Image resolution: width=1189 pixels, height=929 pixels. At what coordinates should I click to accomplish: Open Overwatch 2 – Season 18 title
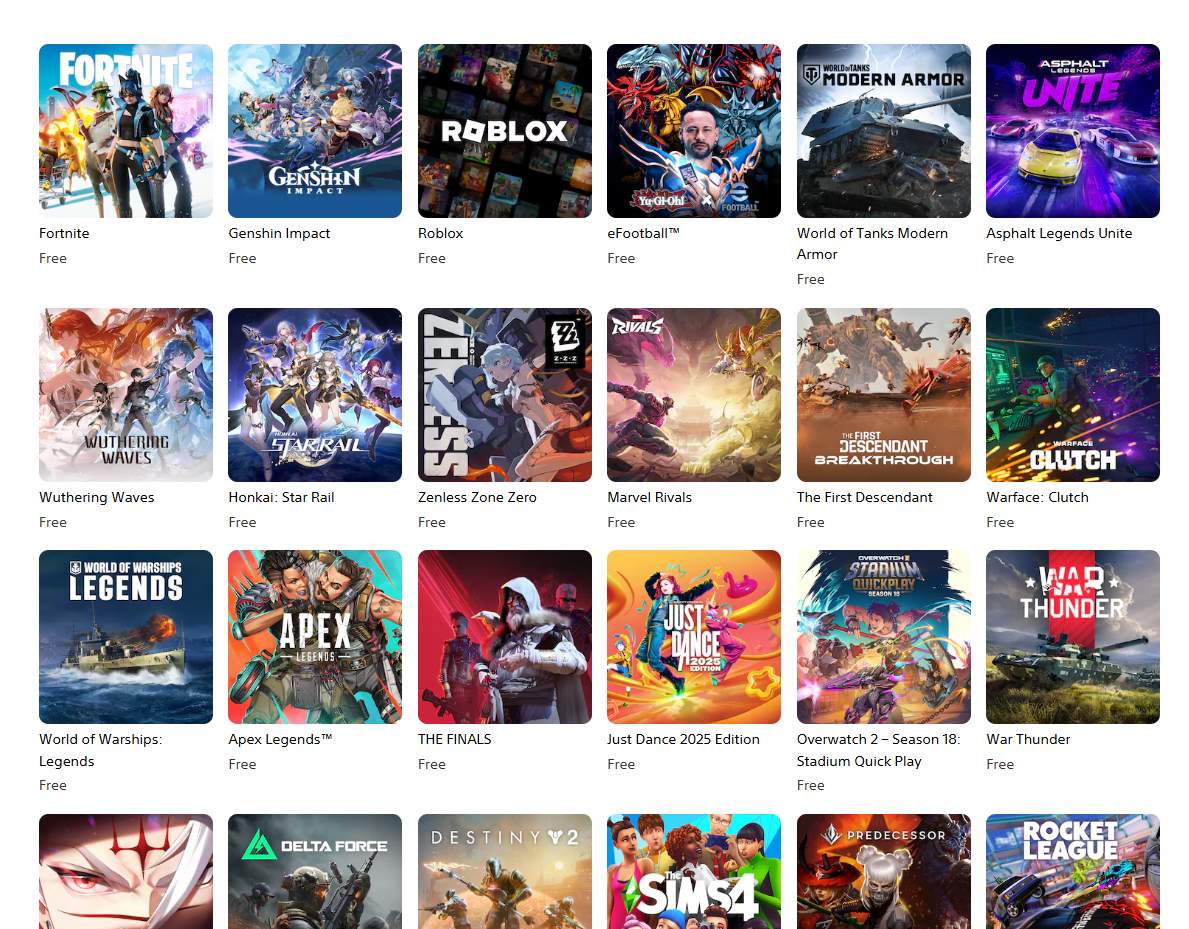tap(878, 750)
